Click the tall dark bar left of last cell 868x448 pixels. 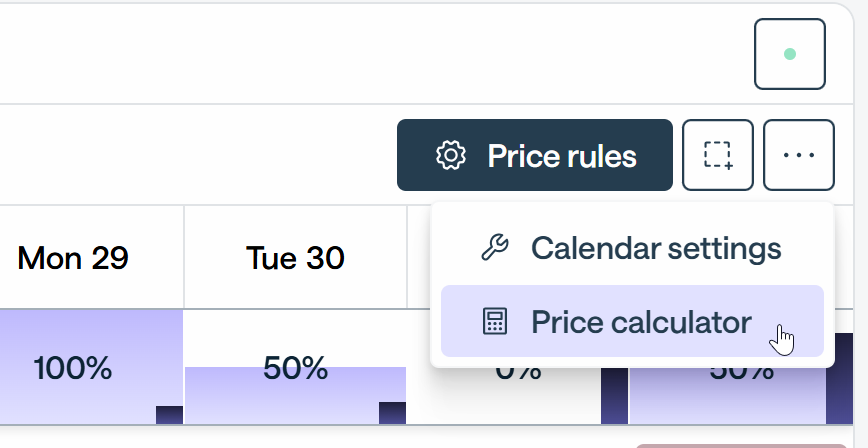[614, 396]
